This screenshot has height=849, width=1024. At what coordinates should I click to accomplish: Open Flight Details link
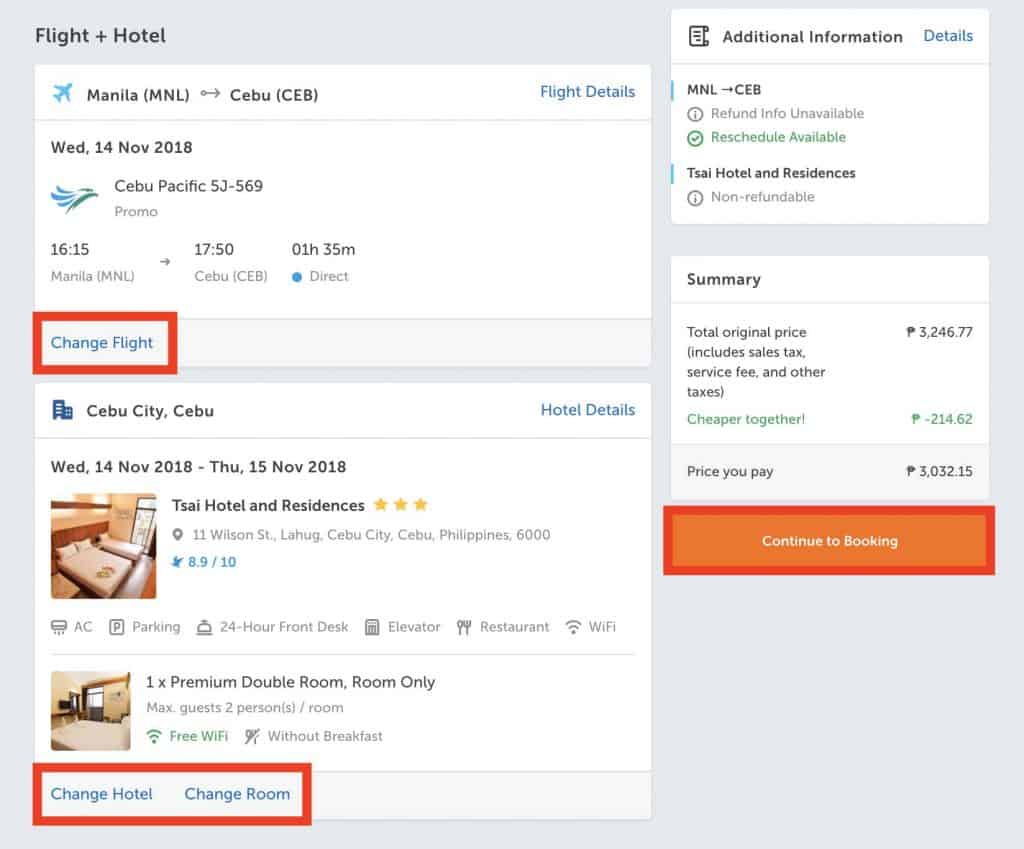[587, 92]
